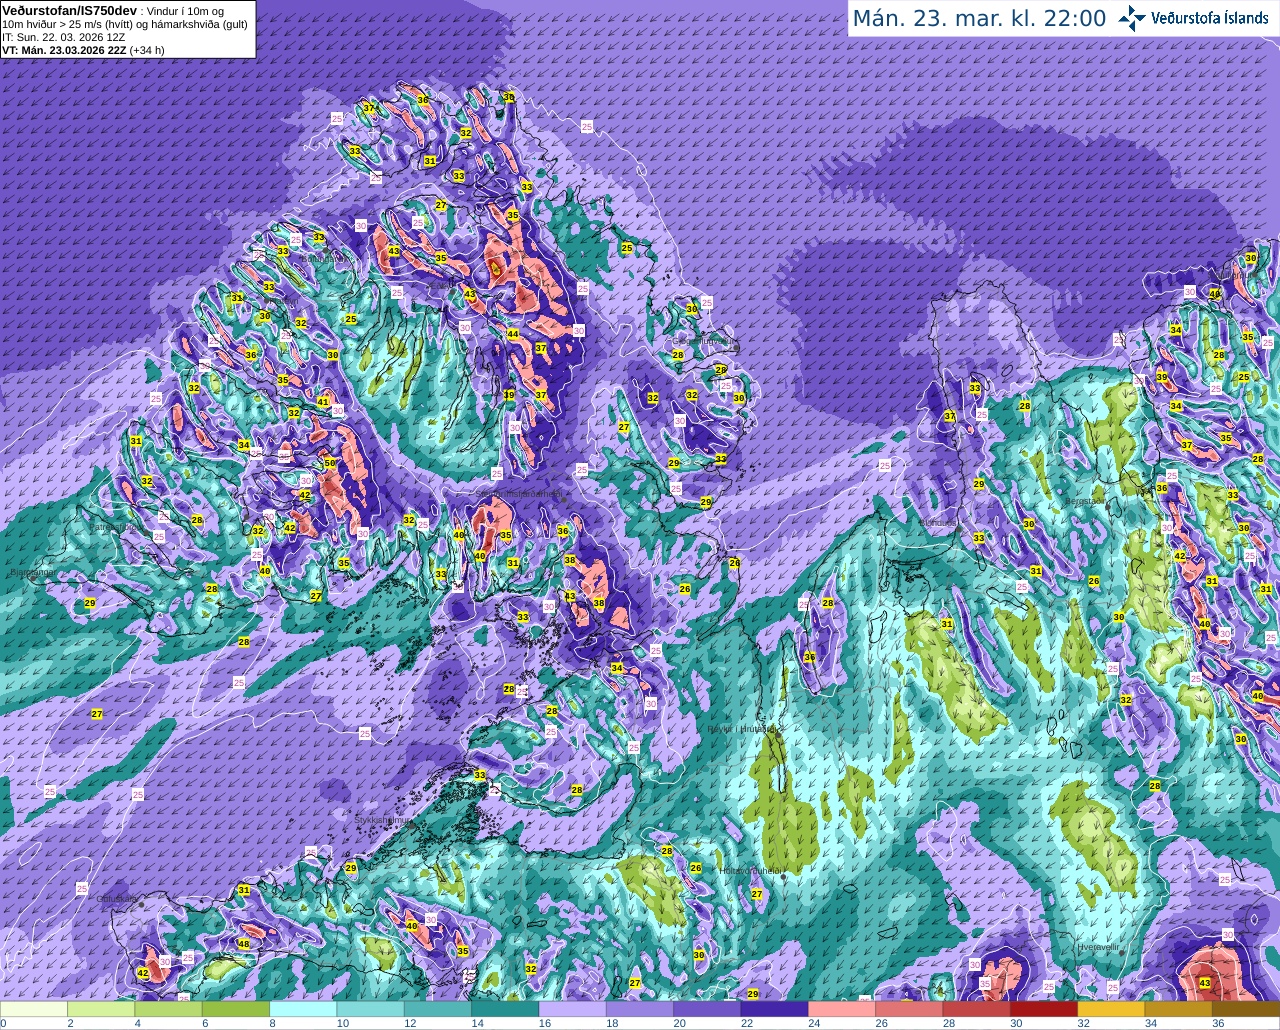This screenshot has height=1030, width=1280.
Task: Click the Blönduós place label
Action: coord(940,523)
